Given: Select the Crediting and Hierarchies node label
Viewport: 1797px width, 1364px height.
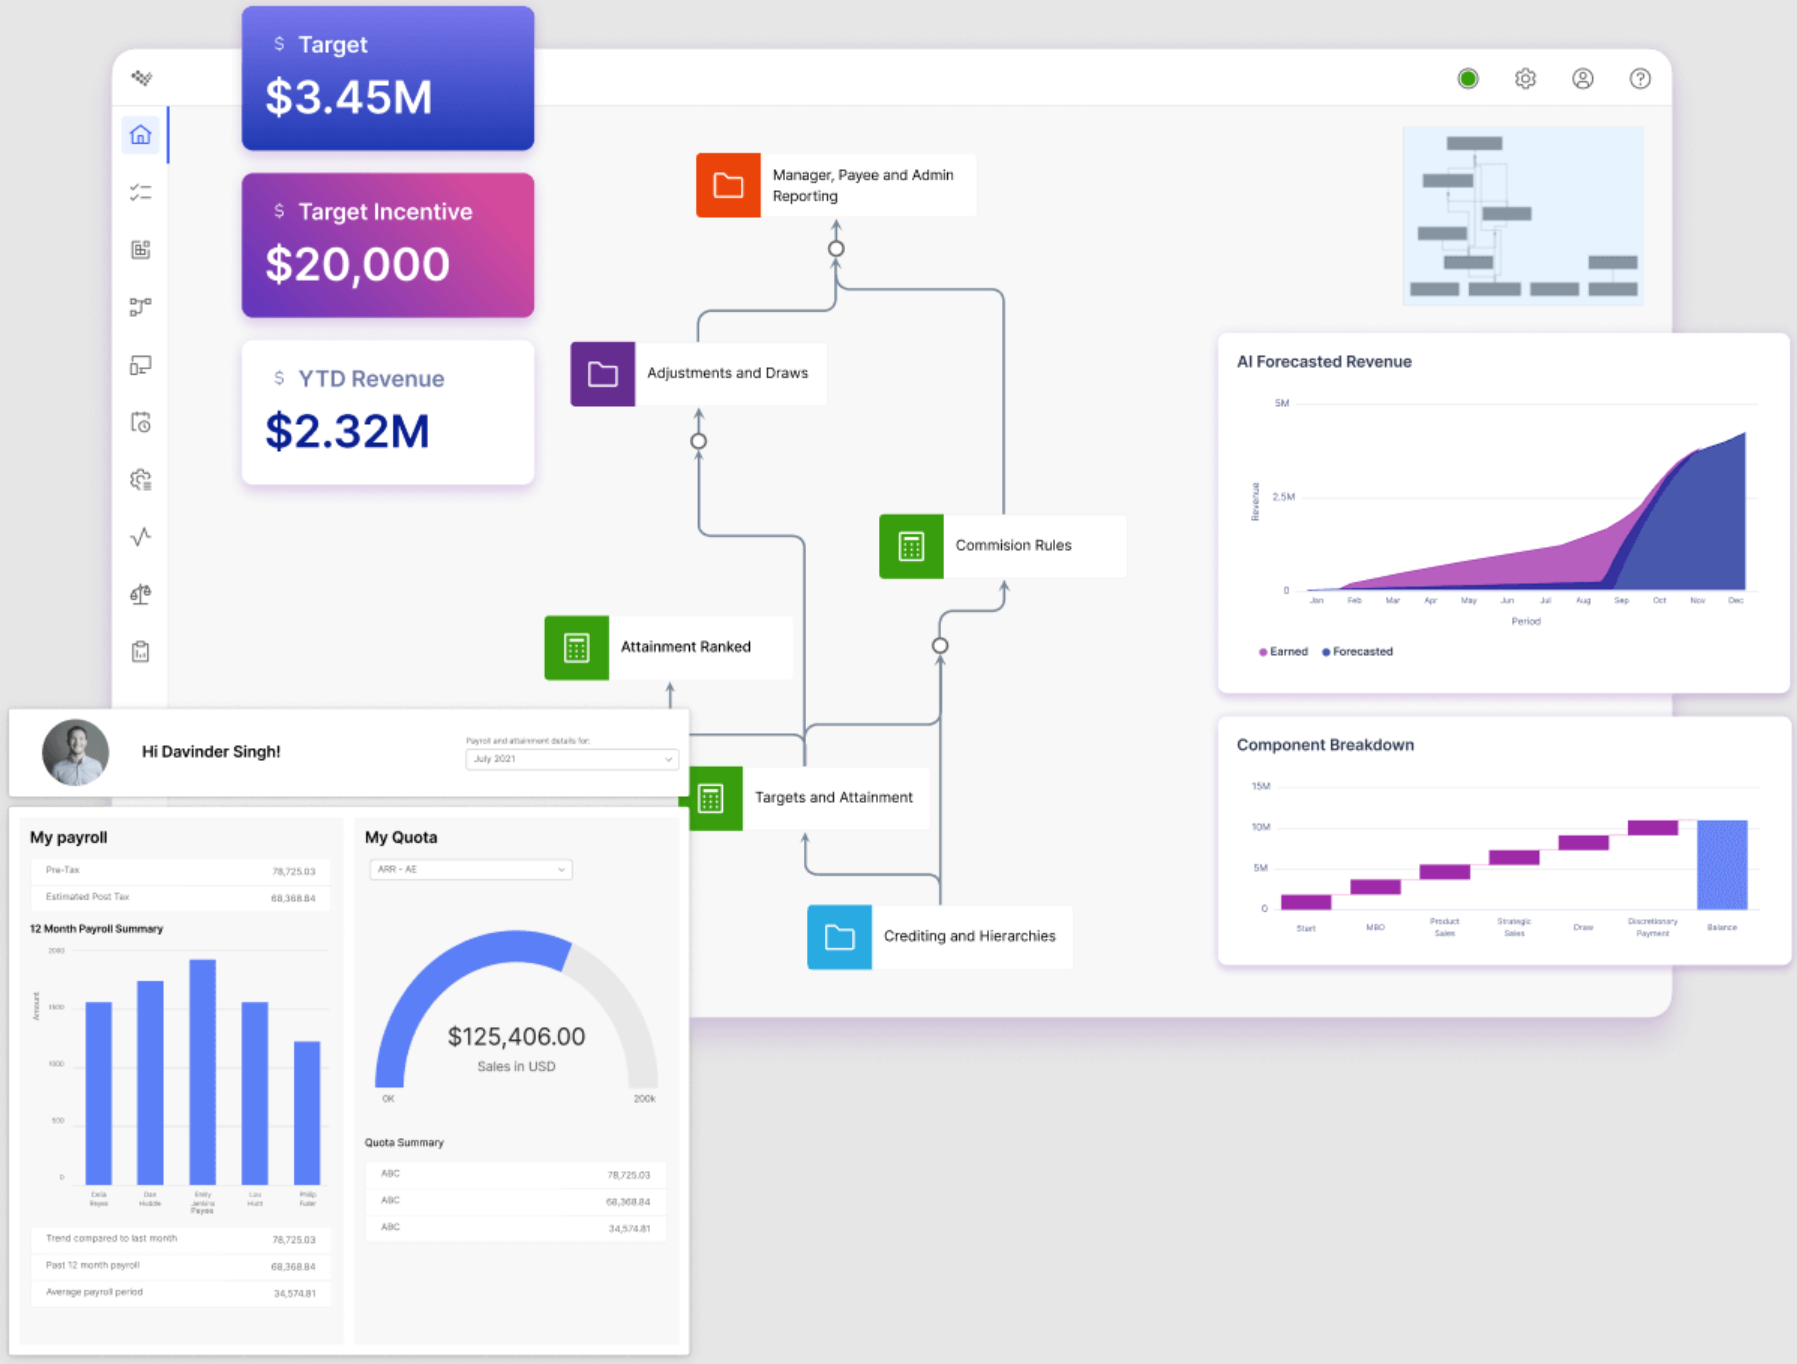Looking at the screenshot, I should (x=970, y=936).
